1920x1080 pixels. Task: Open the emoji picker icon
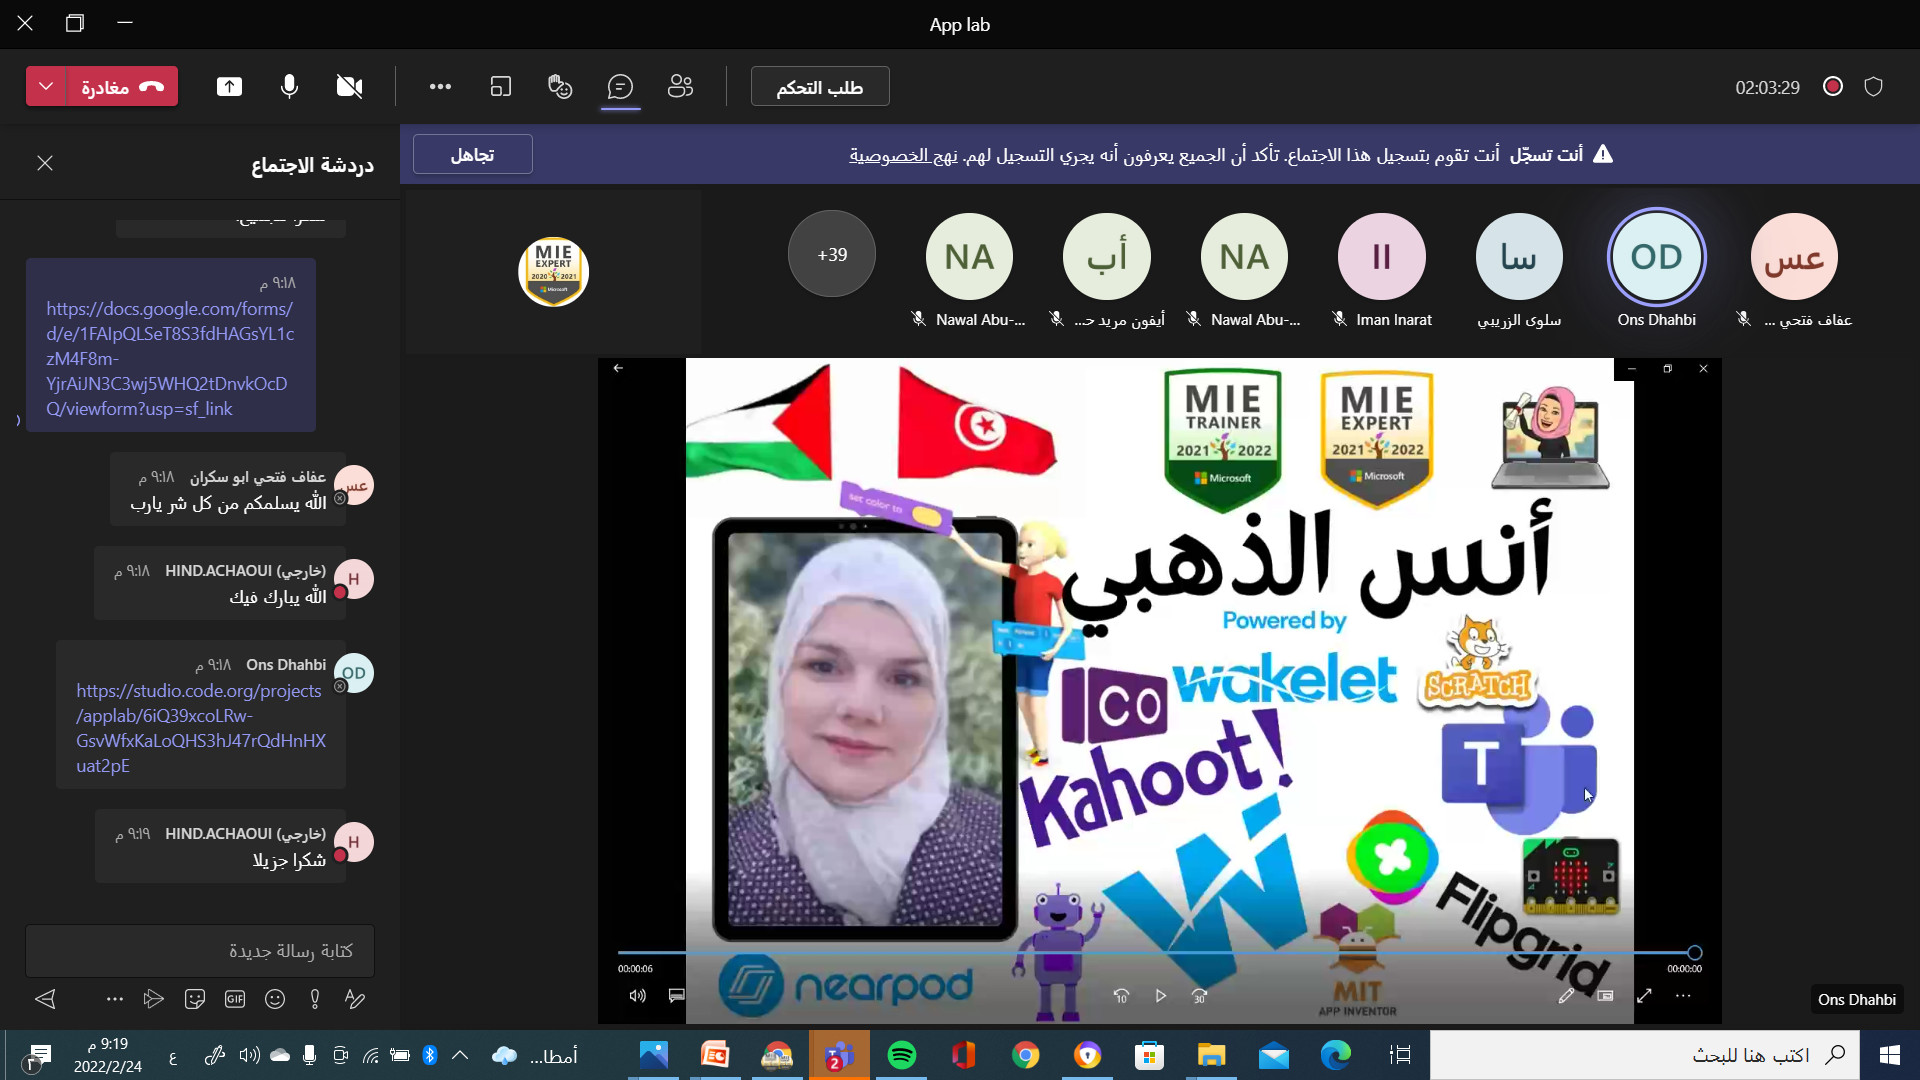point(275,998)
